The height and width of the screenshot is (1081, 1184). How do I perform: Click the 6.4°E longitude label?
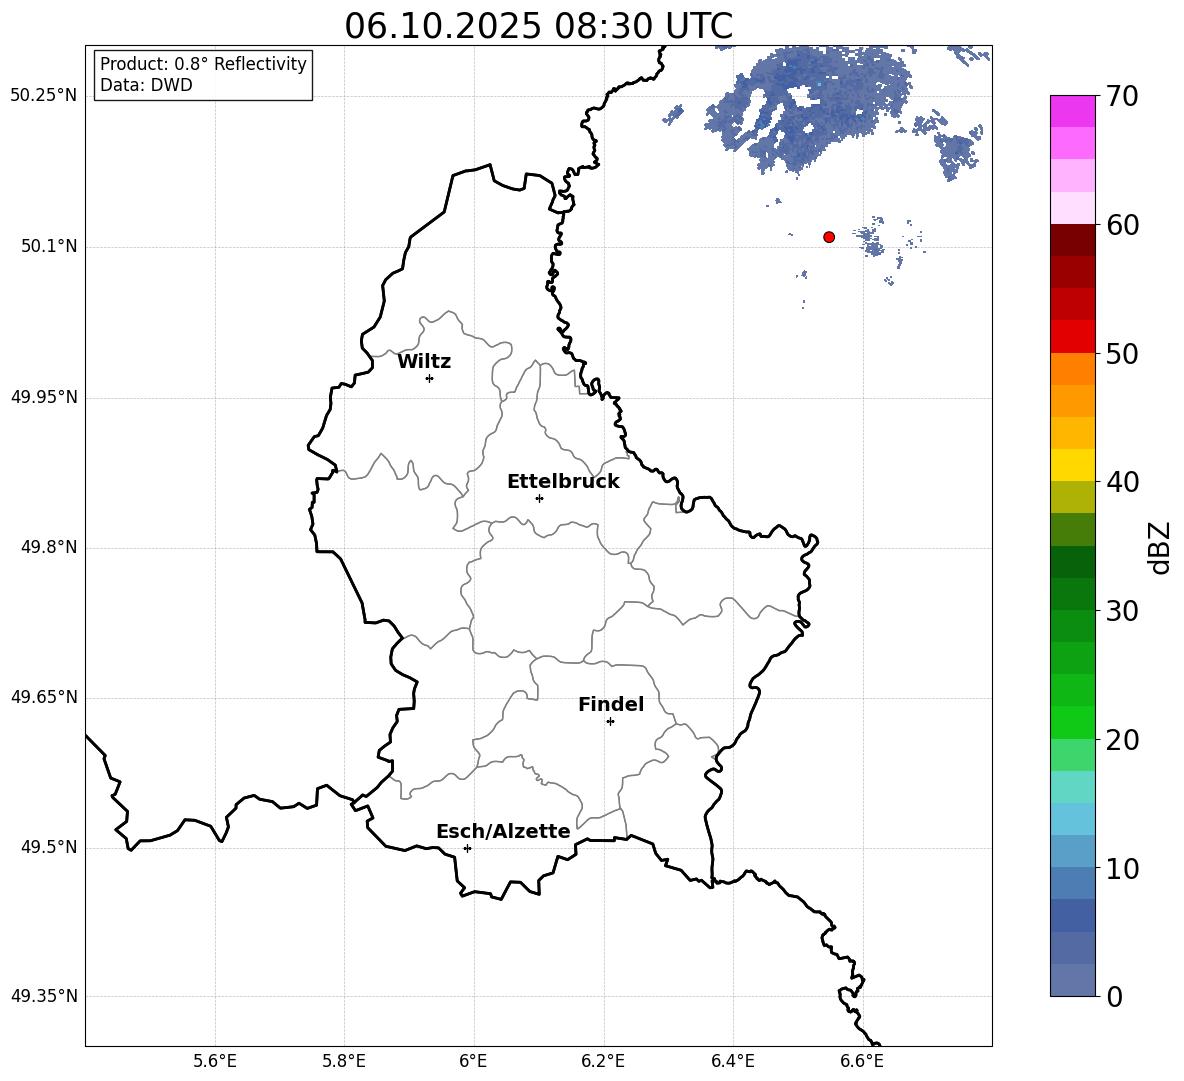click(733, 1061)
